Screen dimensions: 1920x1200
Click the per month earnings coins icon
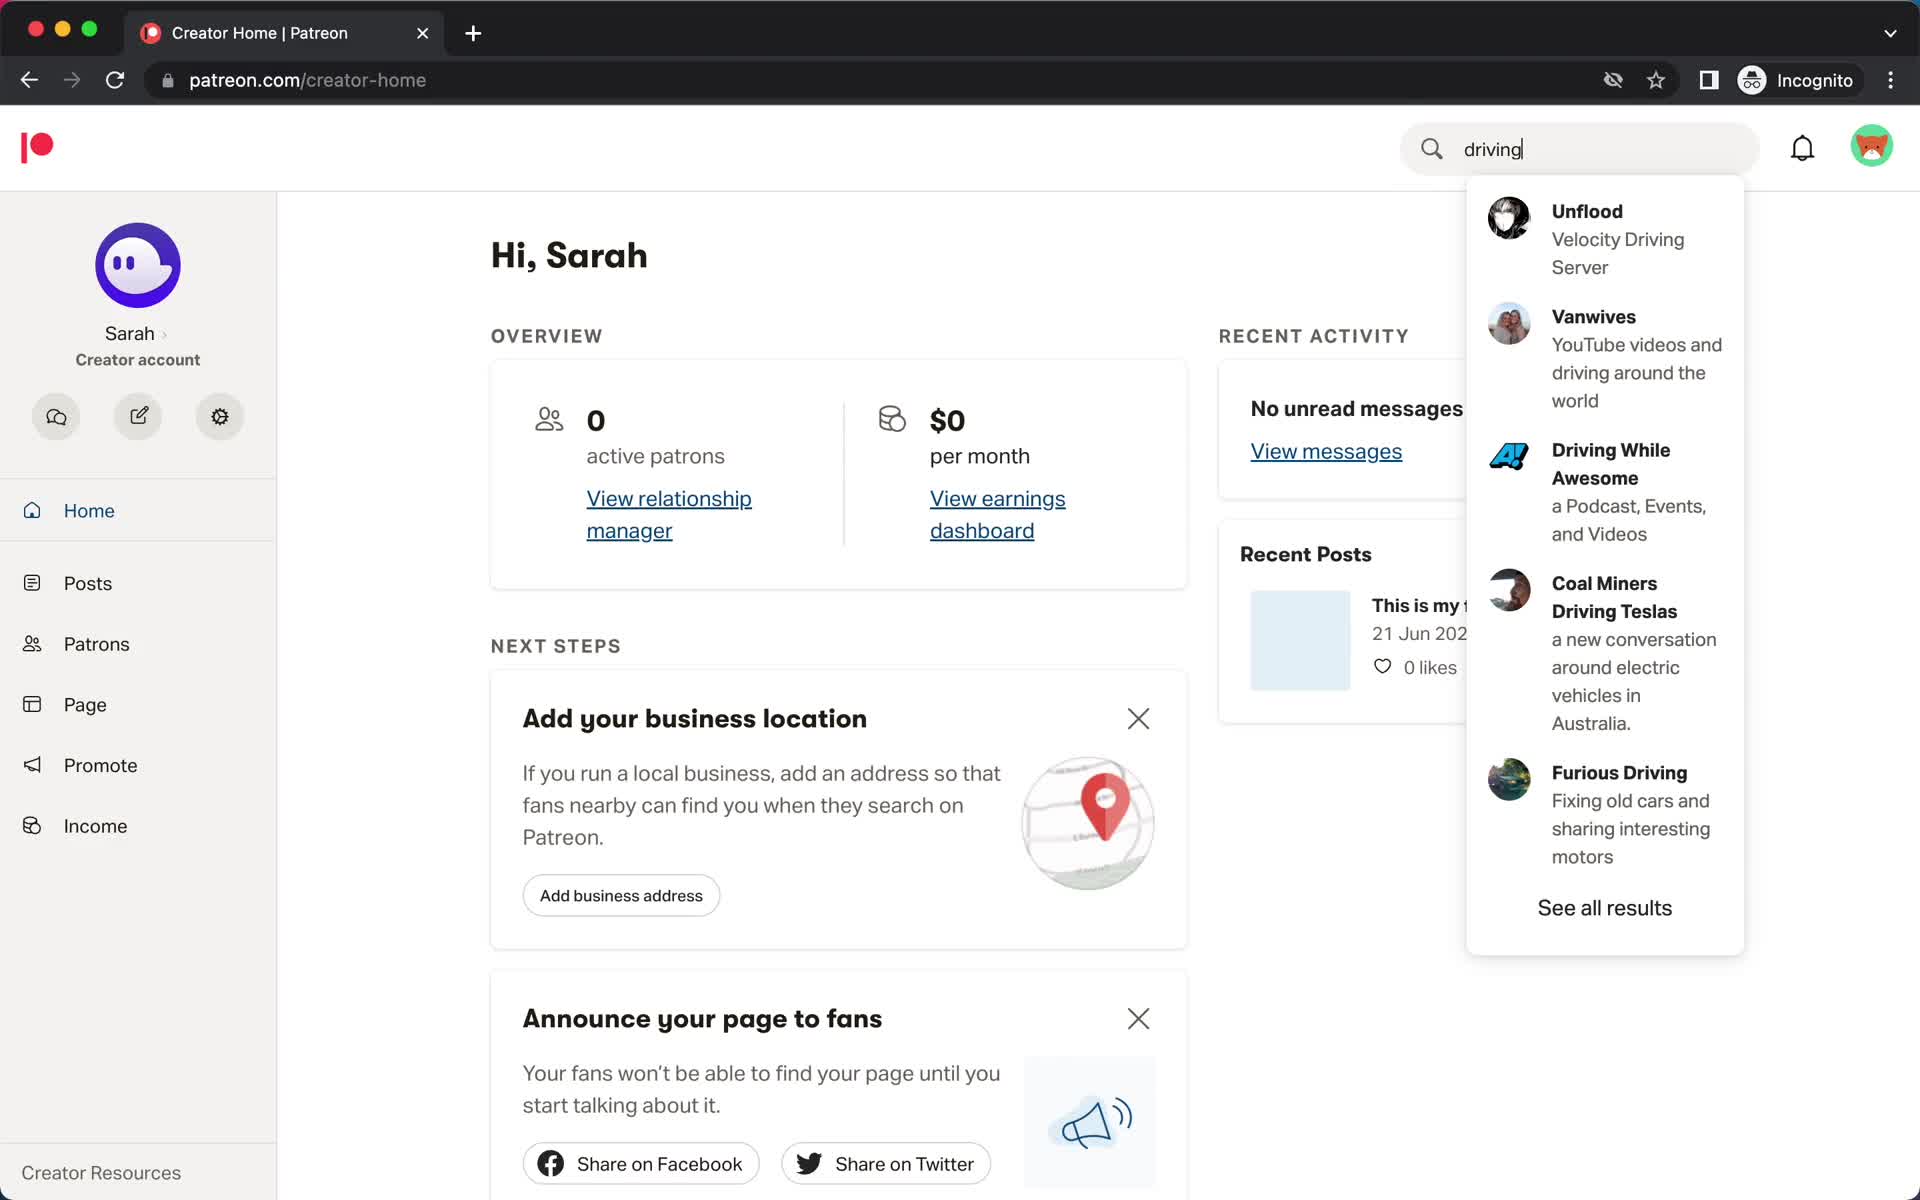[892, 419]
